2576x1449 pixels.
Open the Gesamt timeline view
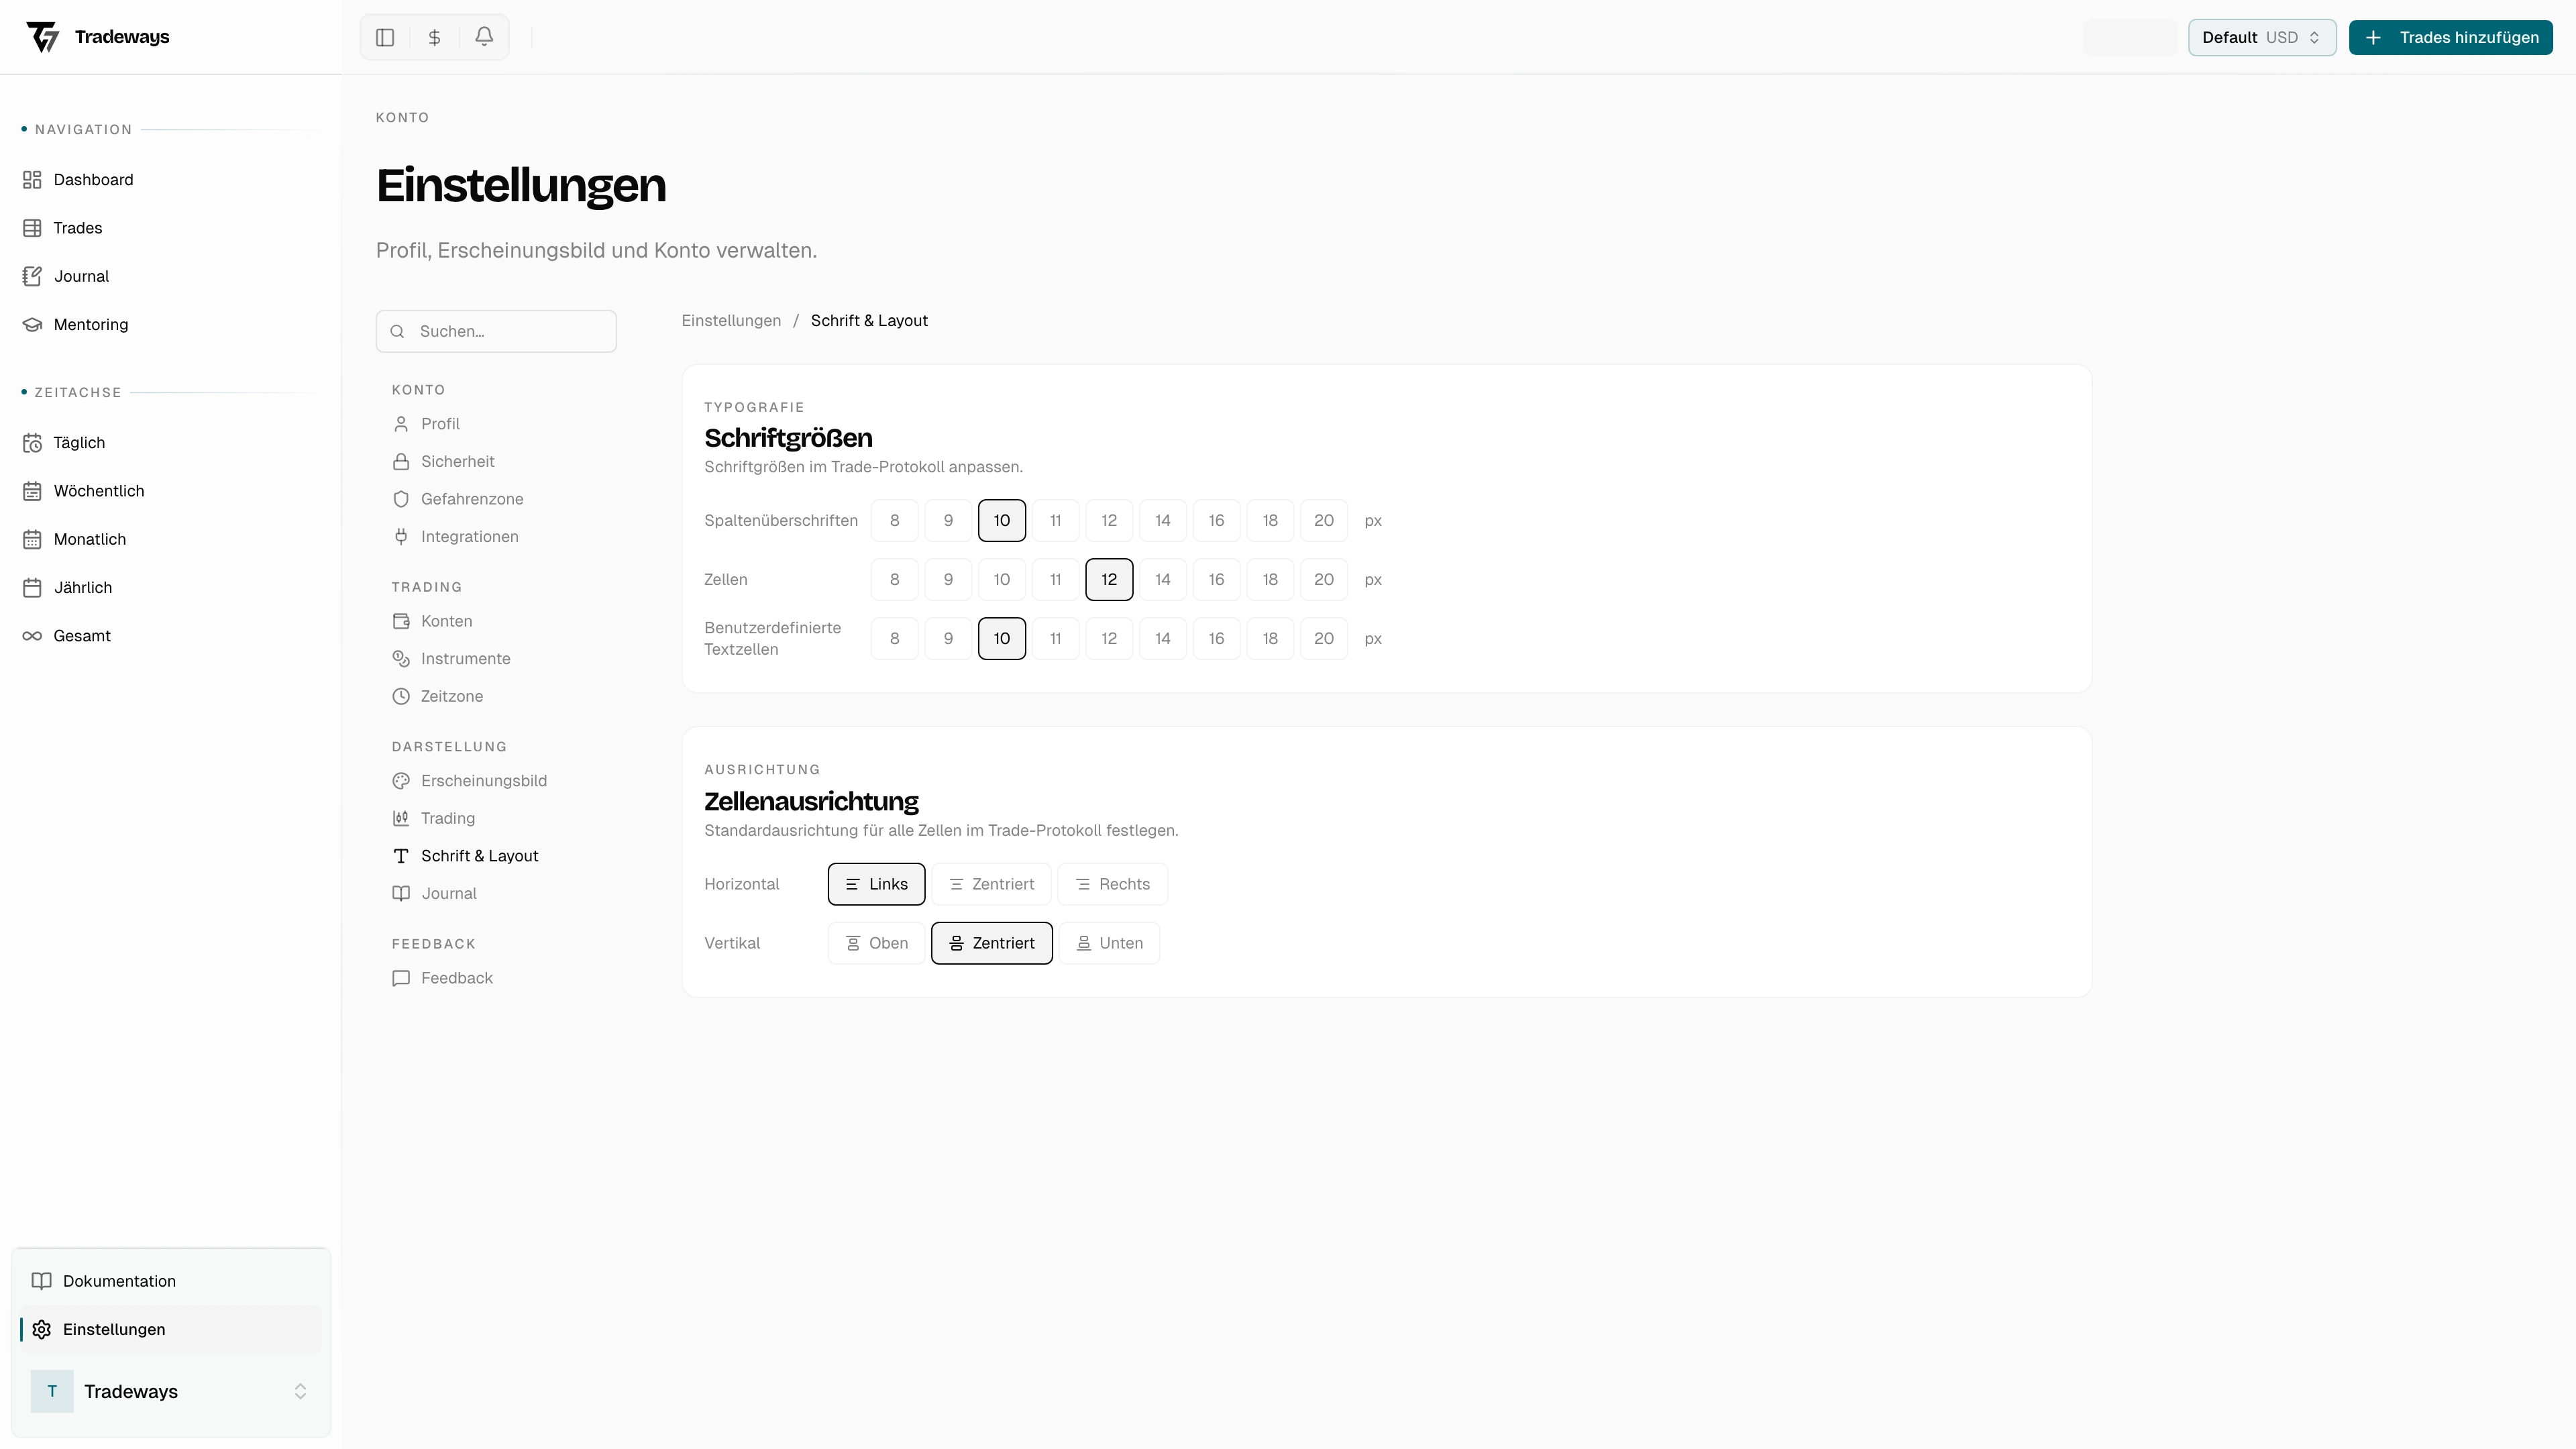82,635
